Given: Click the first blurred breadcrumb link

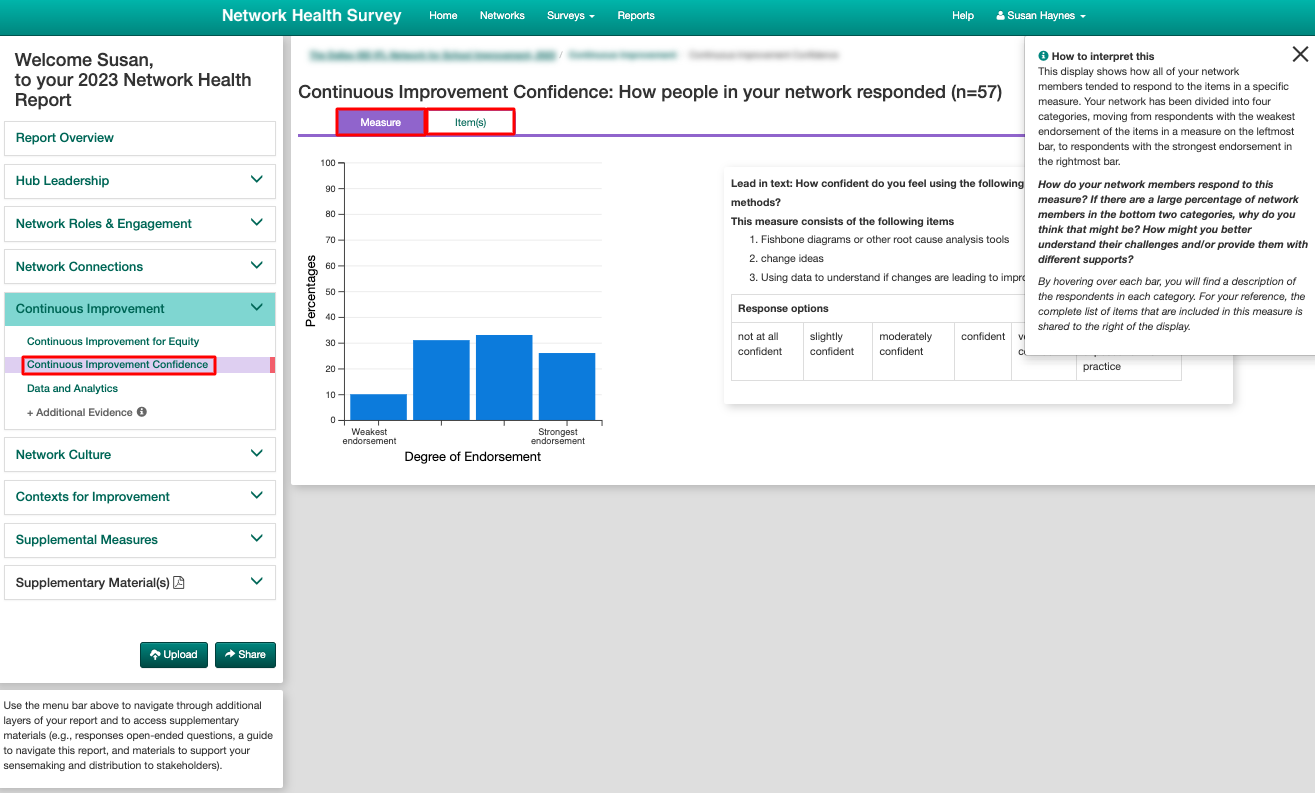Looking at the screenshot, I should tap(432, 55).
